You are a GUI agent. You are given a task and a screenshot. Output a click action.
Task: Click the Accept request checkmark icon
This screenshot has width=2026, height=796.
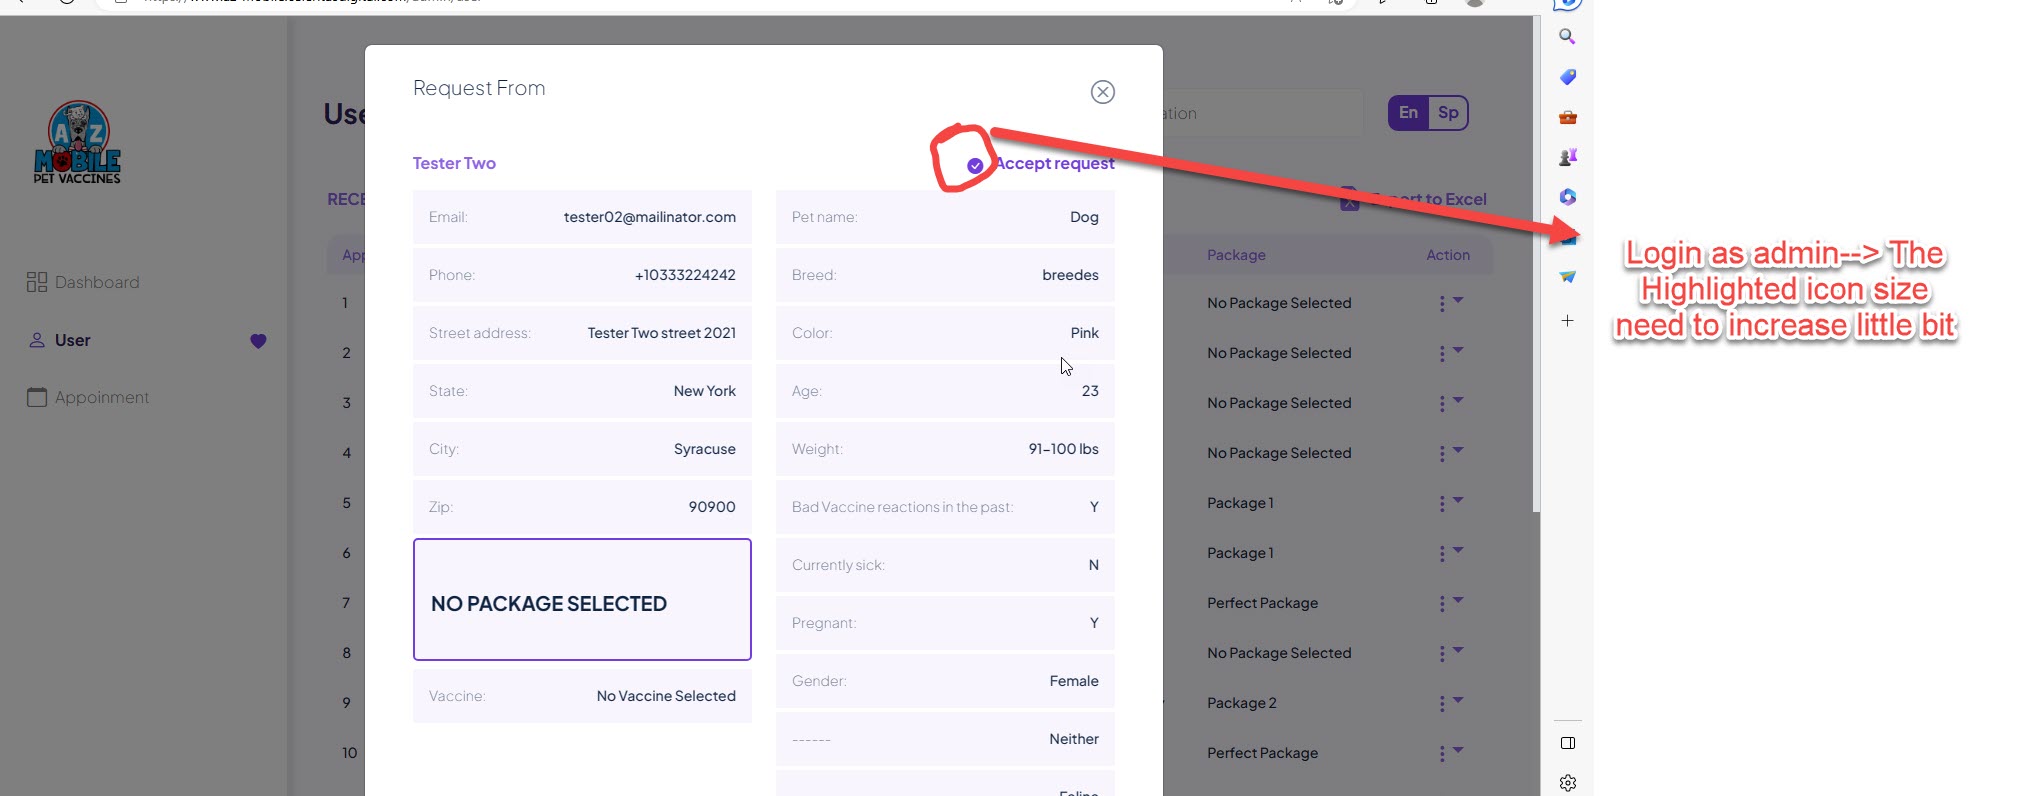[x=975, y=165]
